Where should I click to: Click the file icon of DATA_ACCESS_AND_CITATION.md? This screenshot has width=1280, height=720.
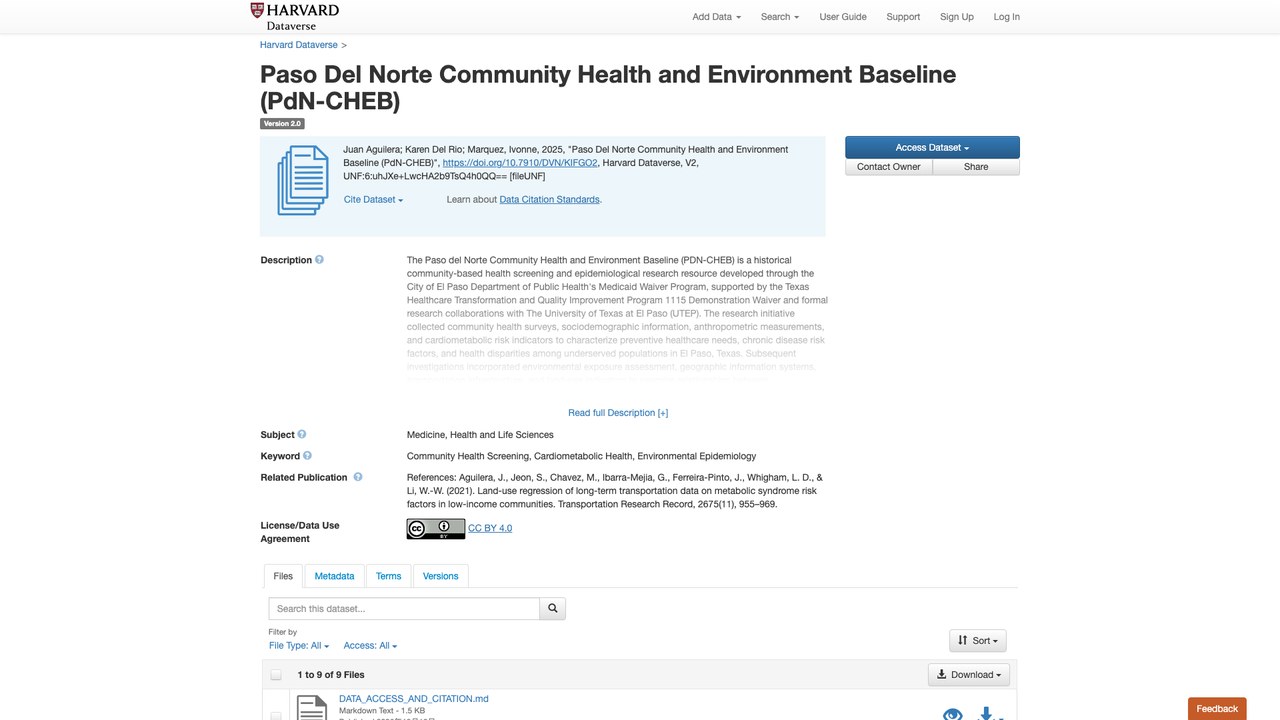click(312, 708)
